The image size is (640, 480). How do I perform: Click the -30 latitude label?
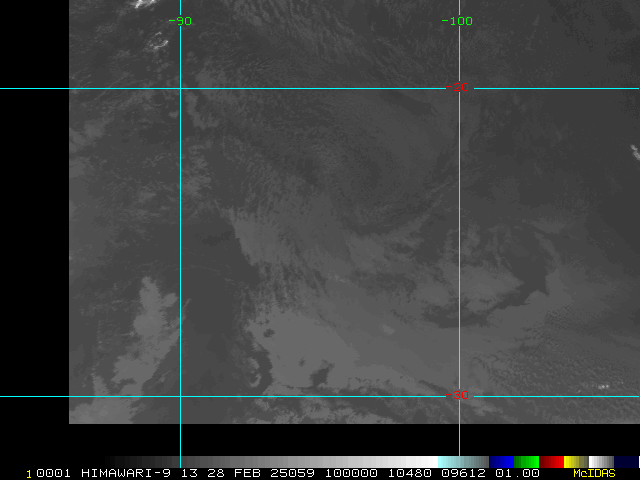[x=457, y=395]
